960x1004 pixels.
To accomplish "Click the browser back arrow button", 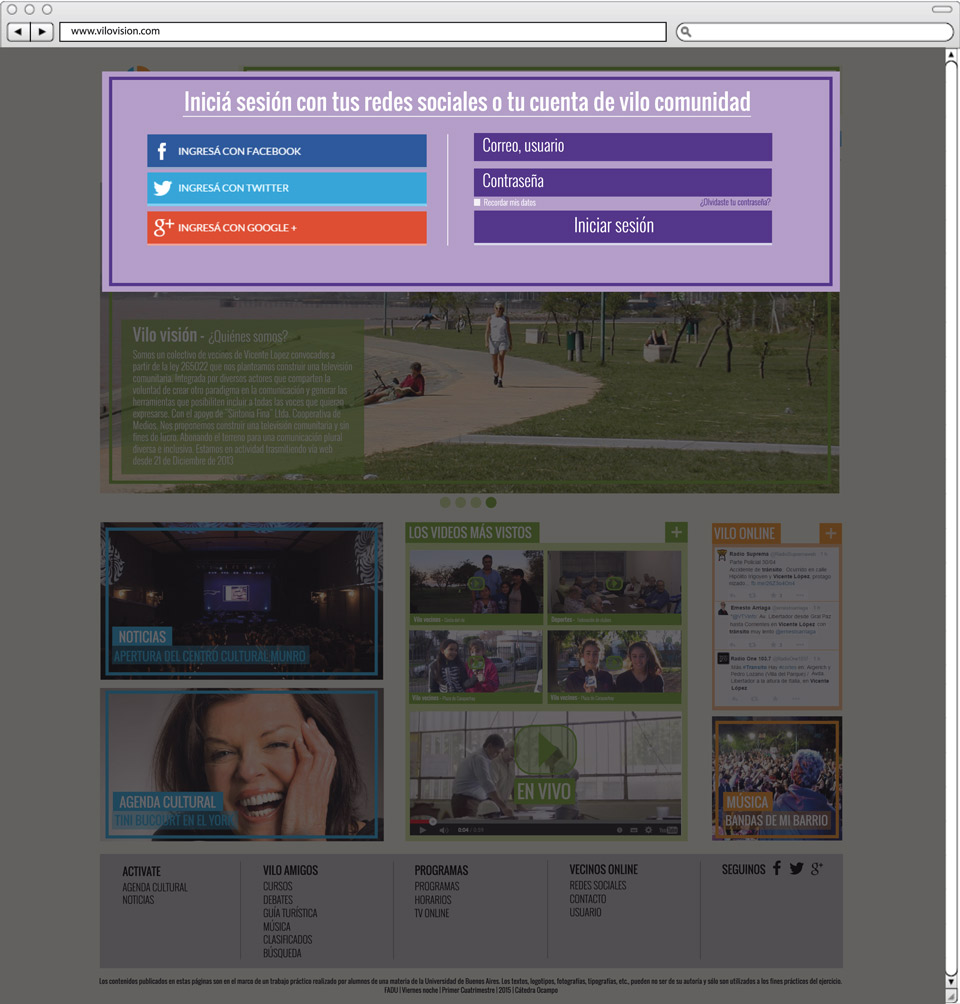I will 18,32.
